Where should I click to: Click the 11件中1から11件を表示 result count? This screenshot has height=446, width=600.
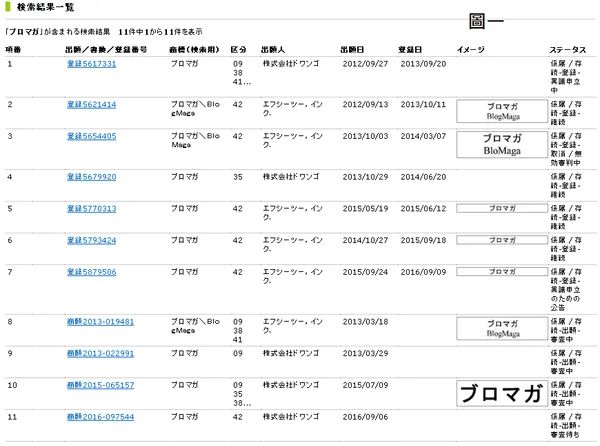pos(160,32)
